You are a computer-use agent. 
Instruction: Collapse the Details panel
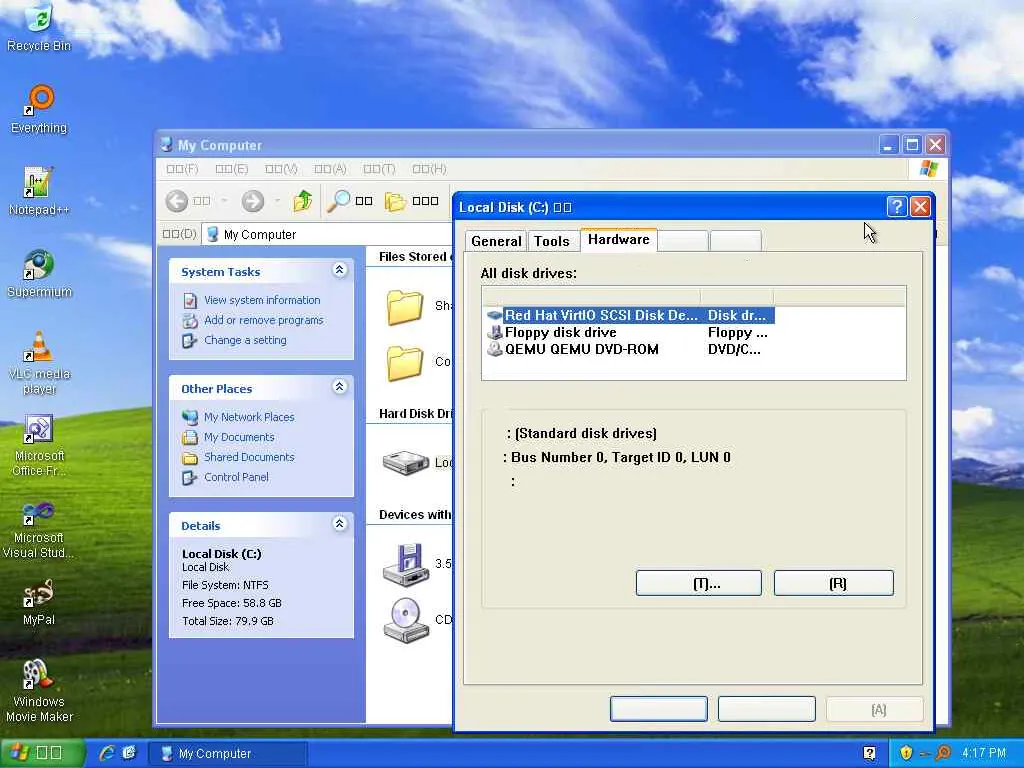click(340, 524)
